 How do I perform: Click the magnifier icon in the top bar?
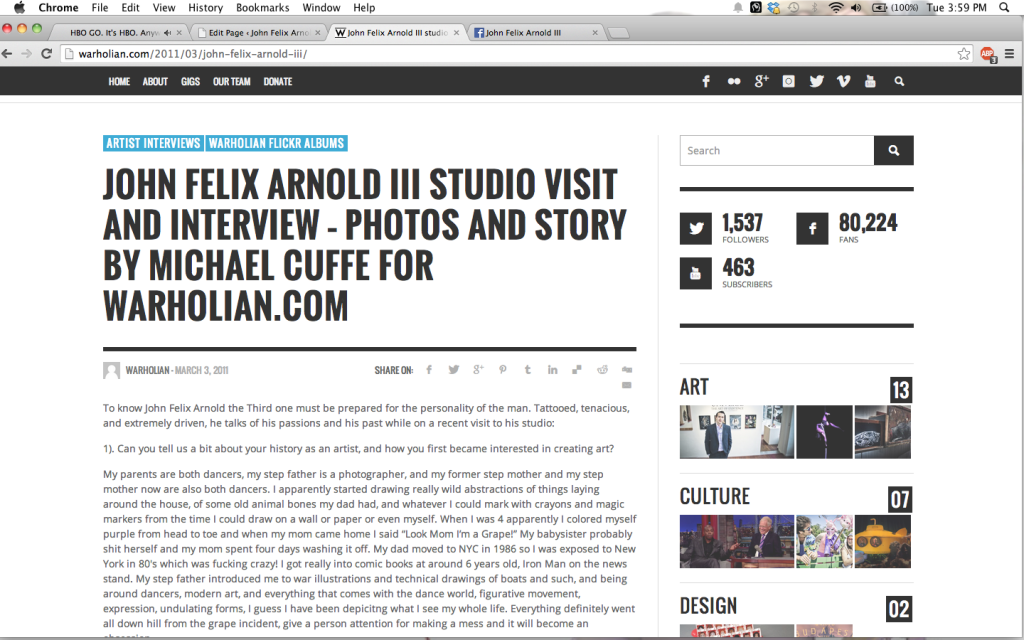[899, 82]
